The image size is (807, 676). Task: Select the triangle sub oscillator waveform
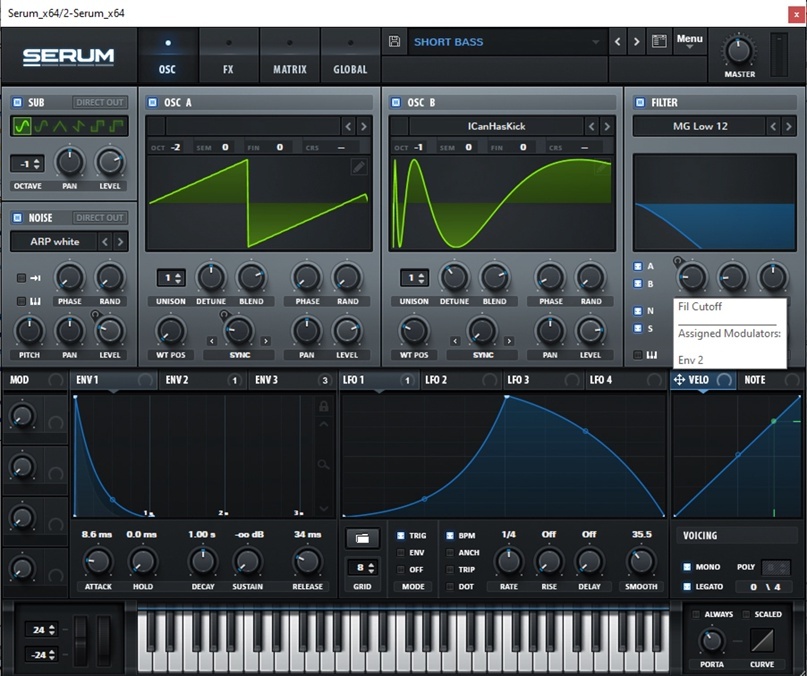pos(60,126)
